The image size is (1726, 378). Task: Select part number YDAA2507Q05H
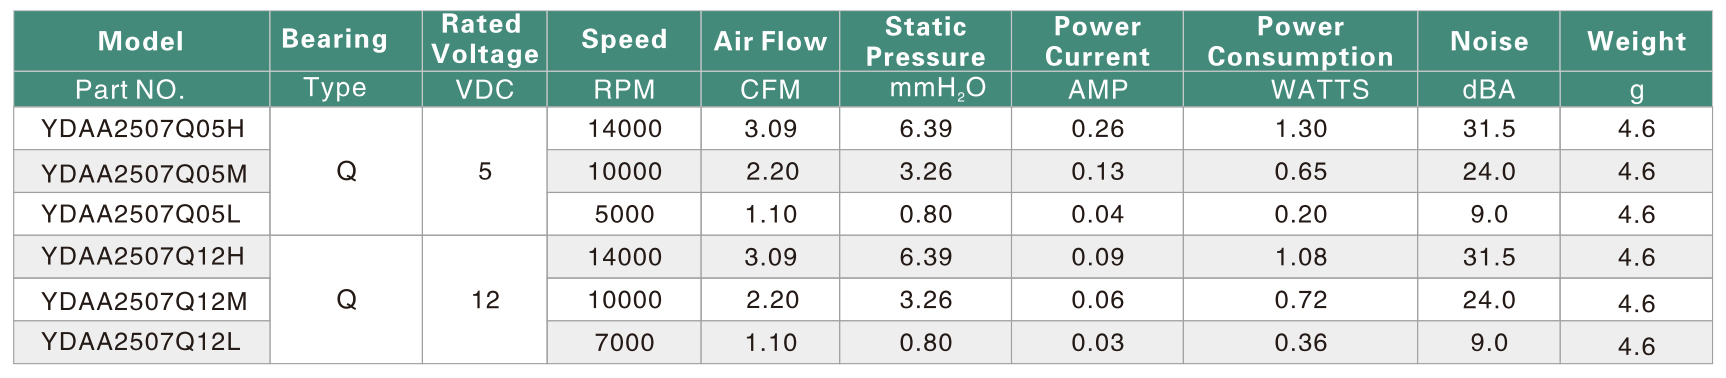tap(143, 129)
